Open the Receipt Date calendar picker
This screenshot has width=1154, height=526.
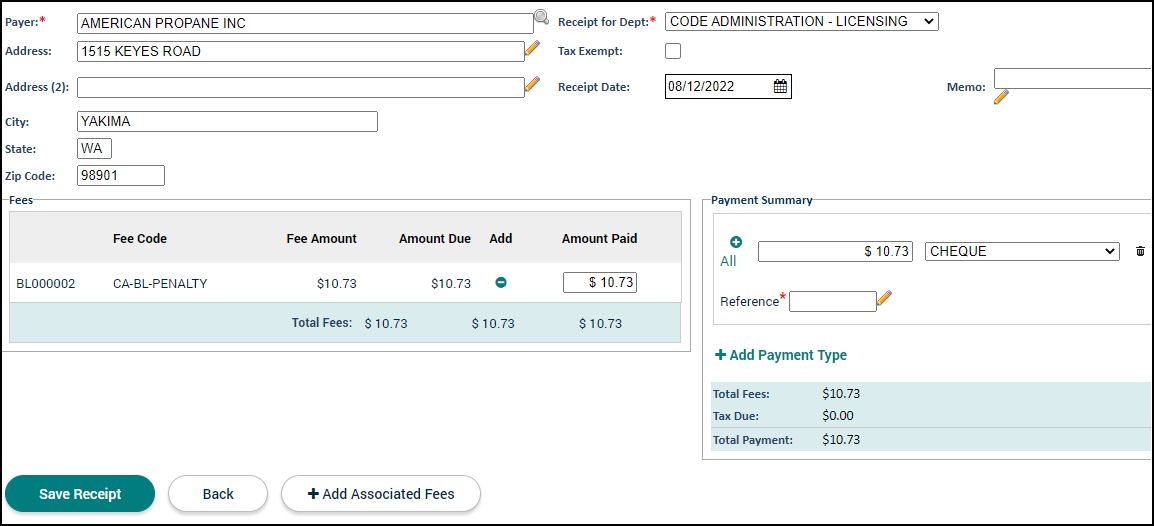pyautogui.click(x=780, y=86)
